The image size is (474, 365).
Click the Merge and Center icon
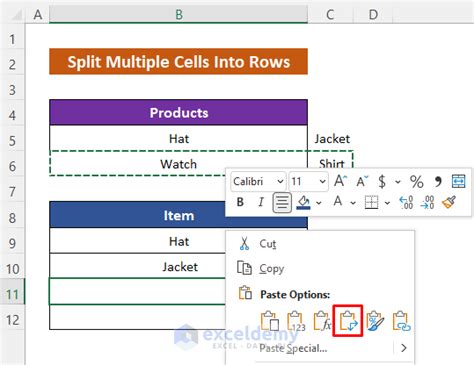tap(459, 181)
